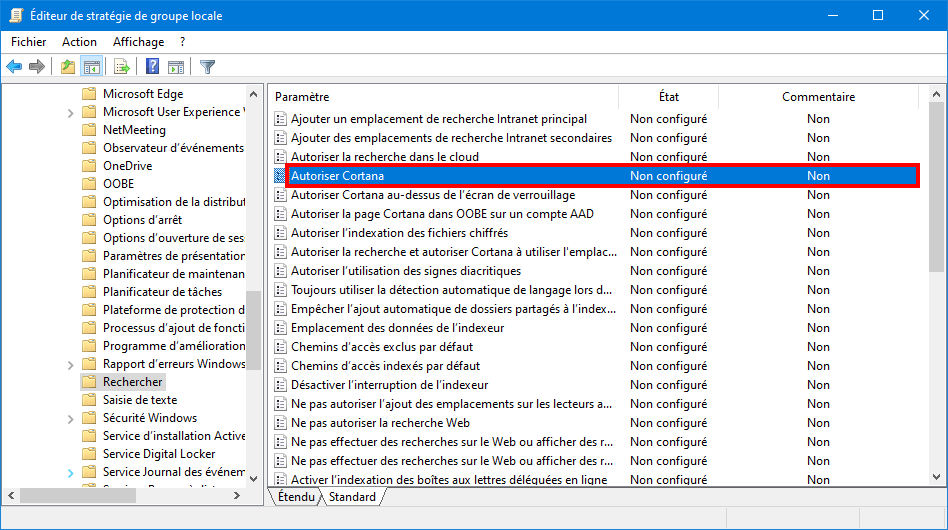Viewport: 948px width, 530px height.
Task: Switch to the Étendu tab
Action: [x=296, y=497]
